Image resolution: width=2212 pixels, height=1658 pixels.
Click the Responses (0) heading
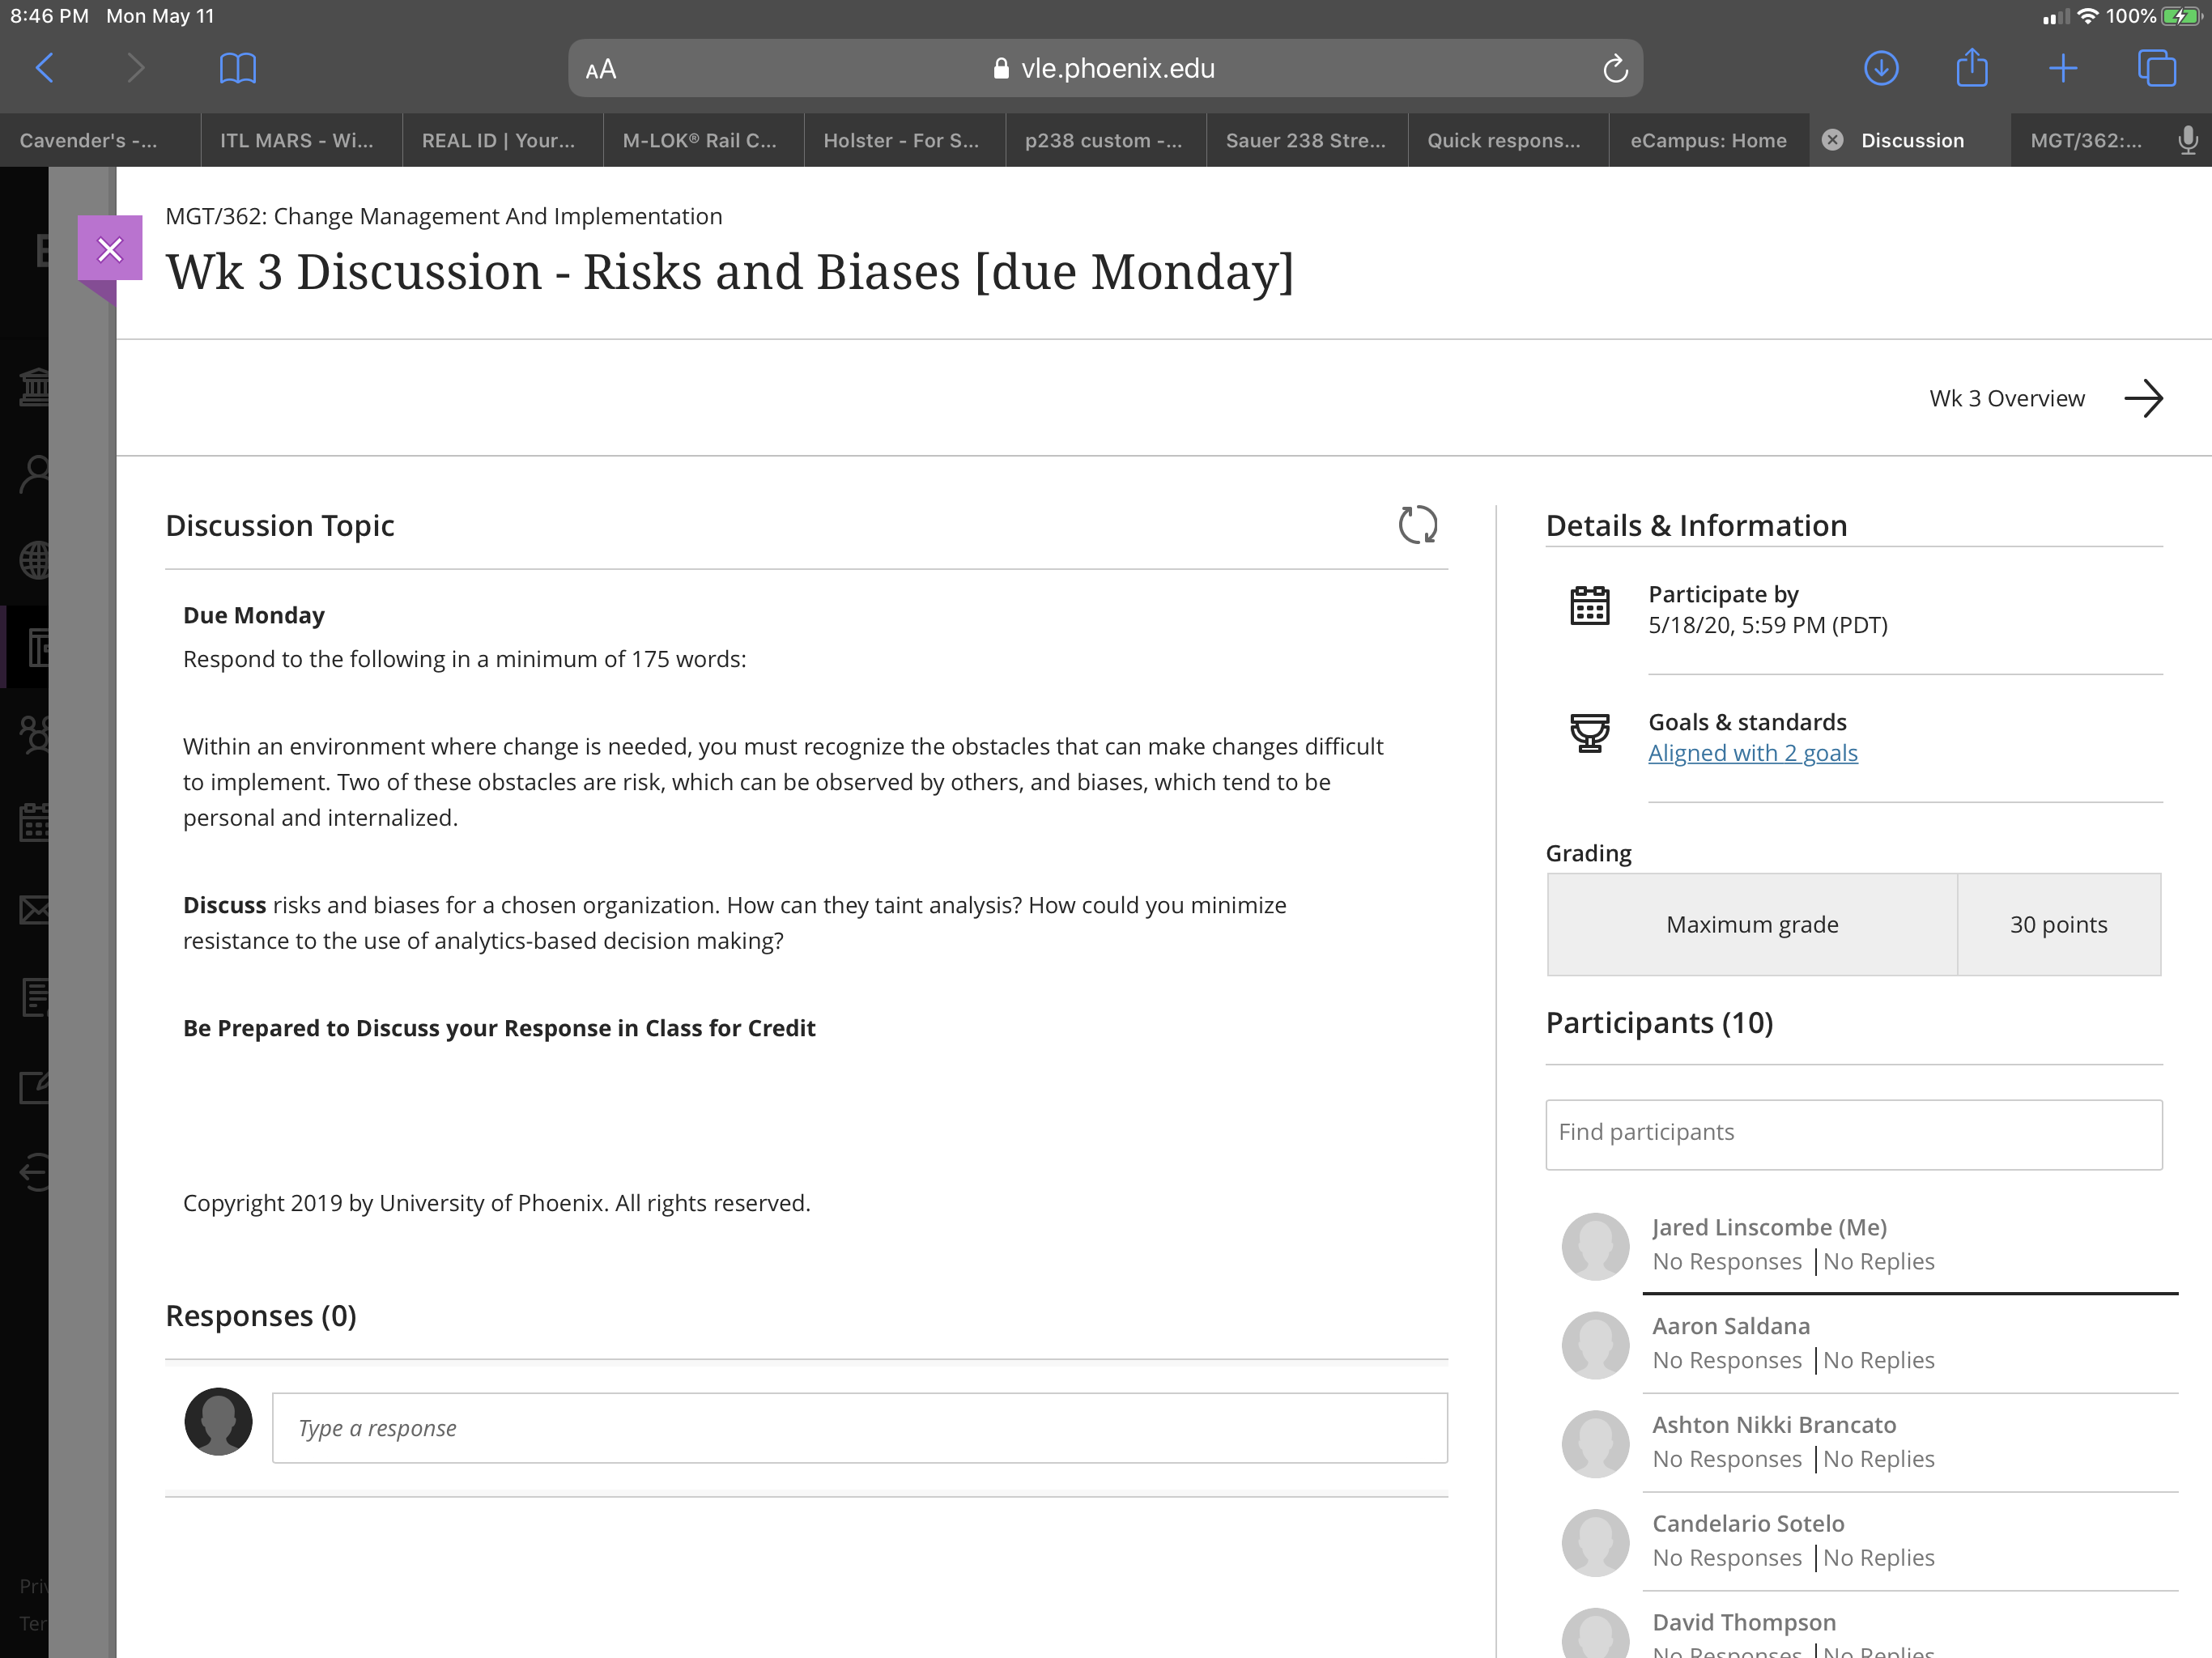click(260, 1315)
